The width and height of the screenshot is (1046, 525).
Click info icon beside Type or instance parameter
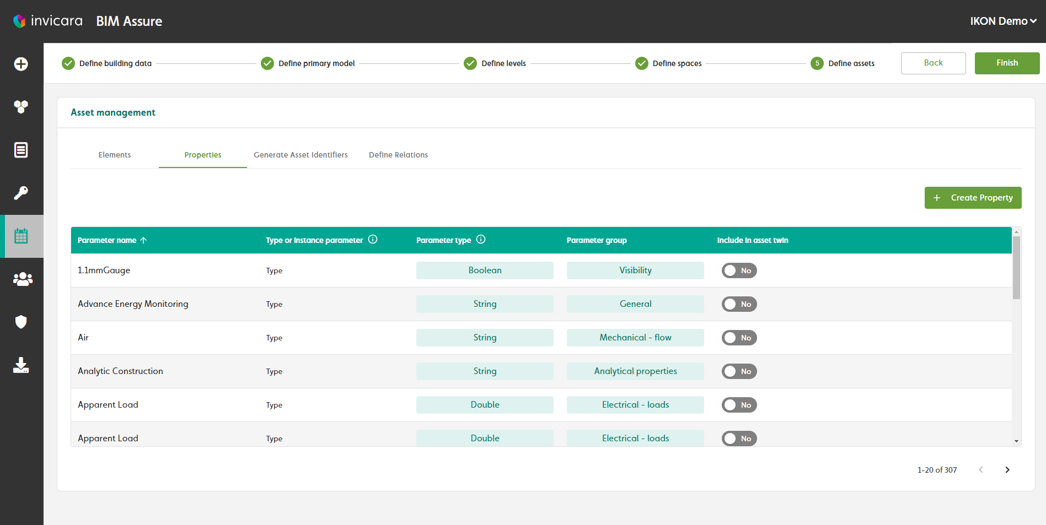tap(373, 240)
